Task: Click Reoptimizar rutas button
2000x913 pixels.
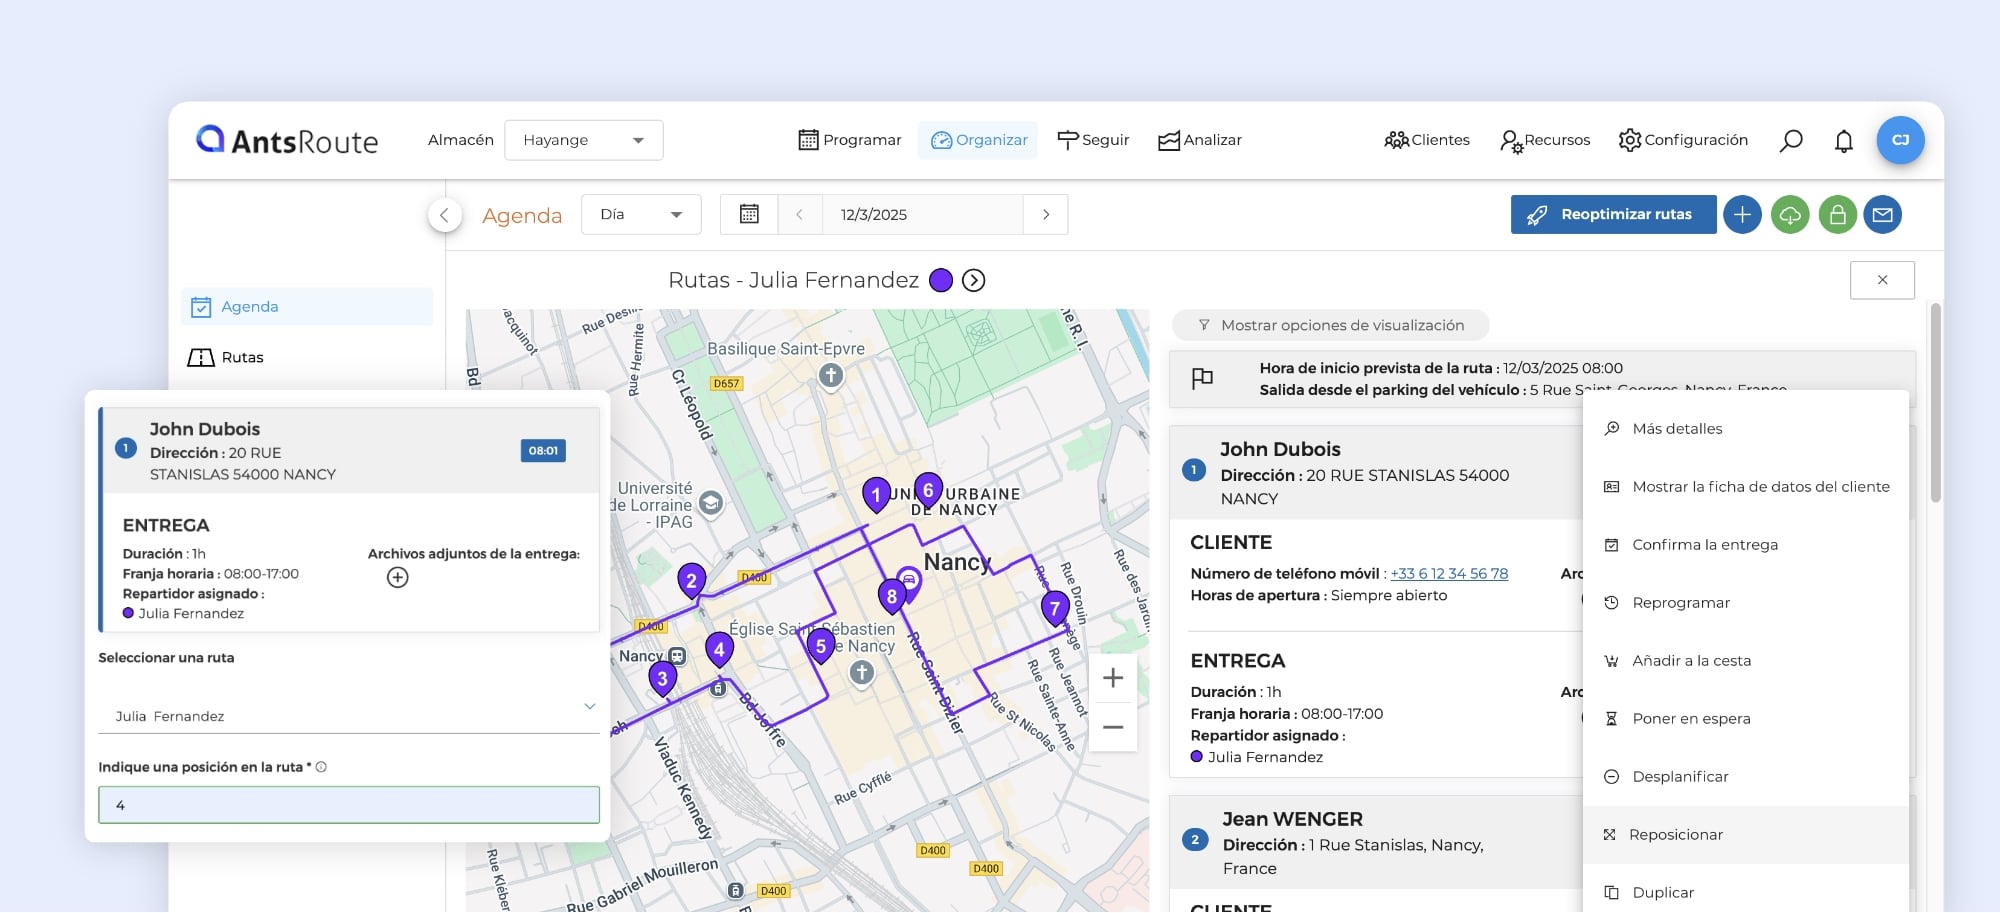Action: coord(1612,215)
